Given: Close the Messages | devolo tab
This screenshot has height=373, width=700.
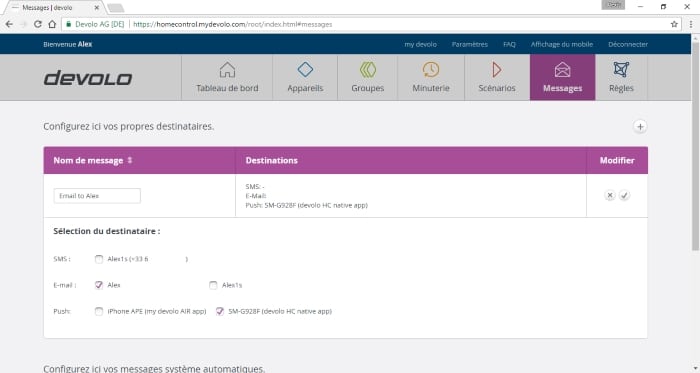Looking at the screenshot, I should point(96,8).
